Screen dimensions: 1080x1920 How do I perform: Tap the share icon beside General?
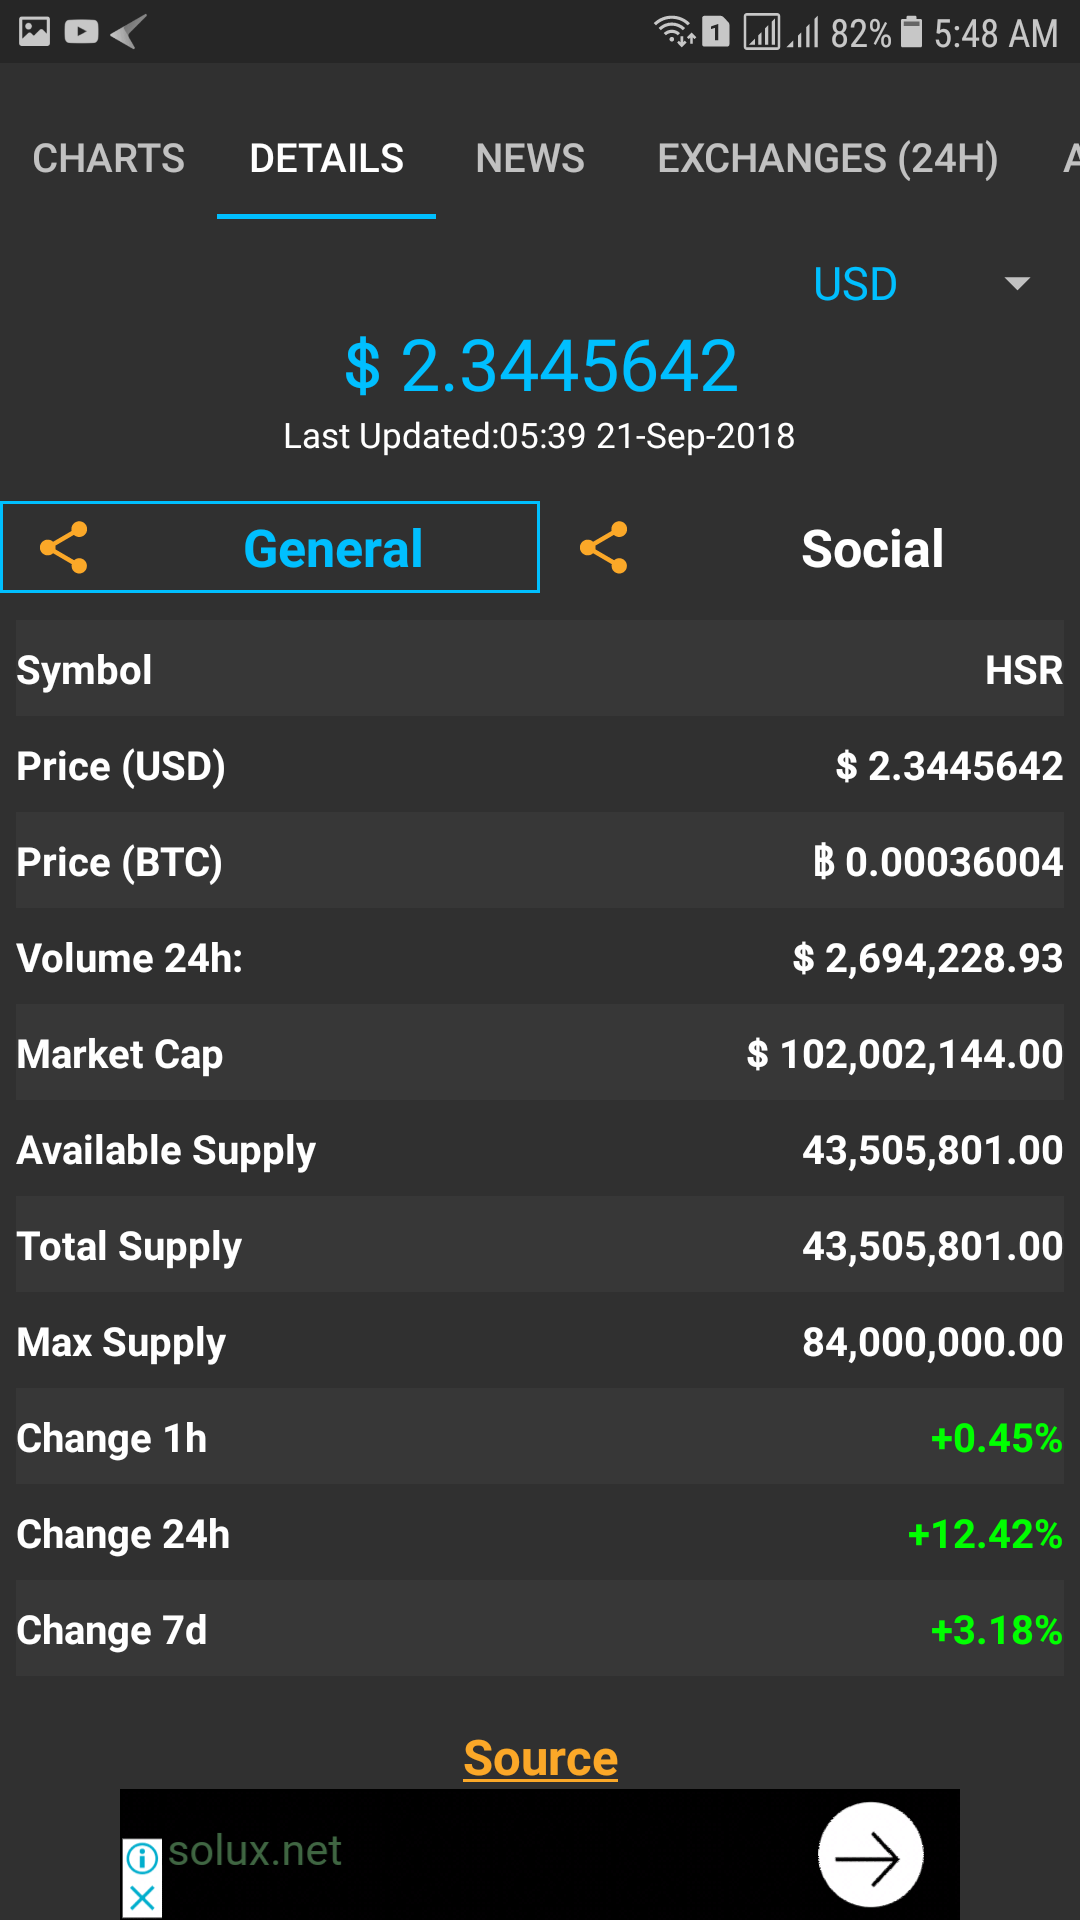coord(64,548)
